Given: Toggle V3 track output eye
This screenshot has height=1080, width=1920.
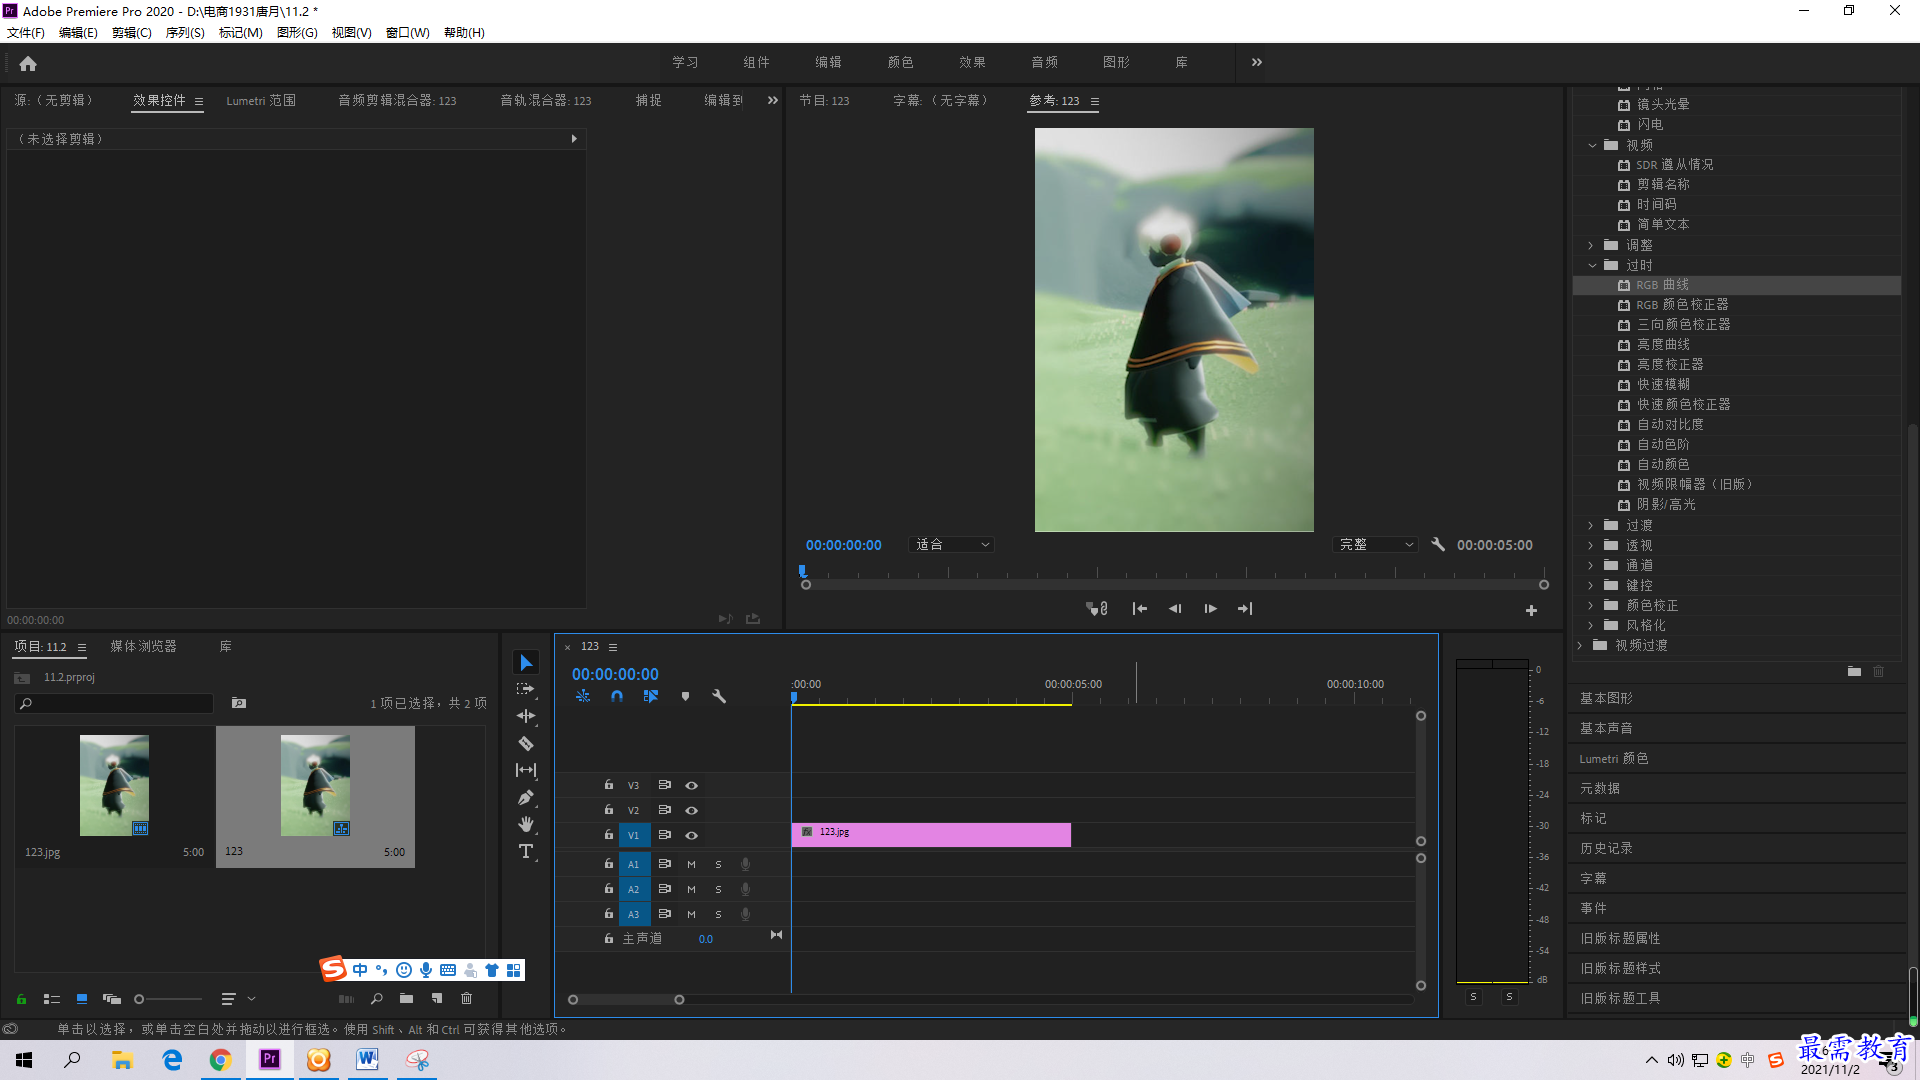Looking at the screenshot, I should [691, 786].
